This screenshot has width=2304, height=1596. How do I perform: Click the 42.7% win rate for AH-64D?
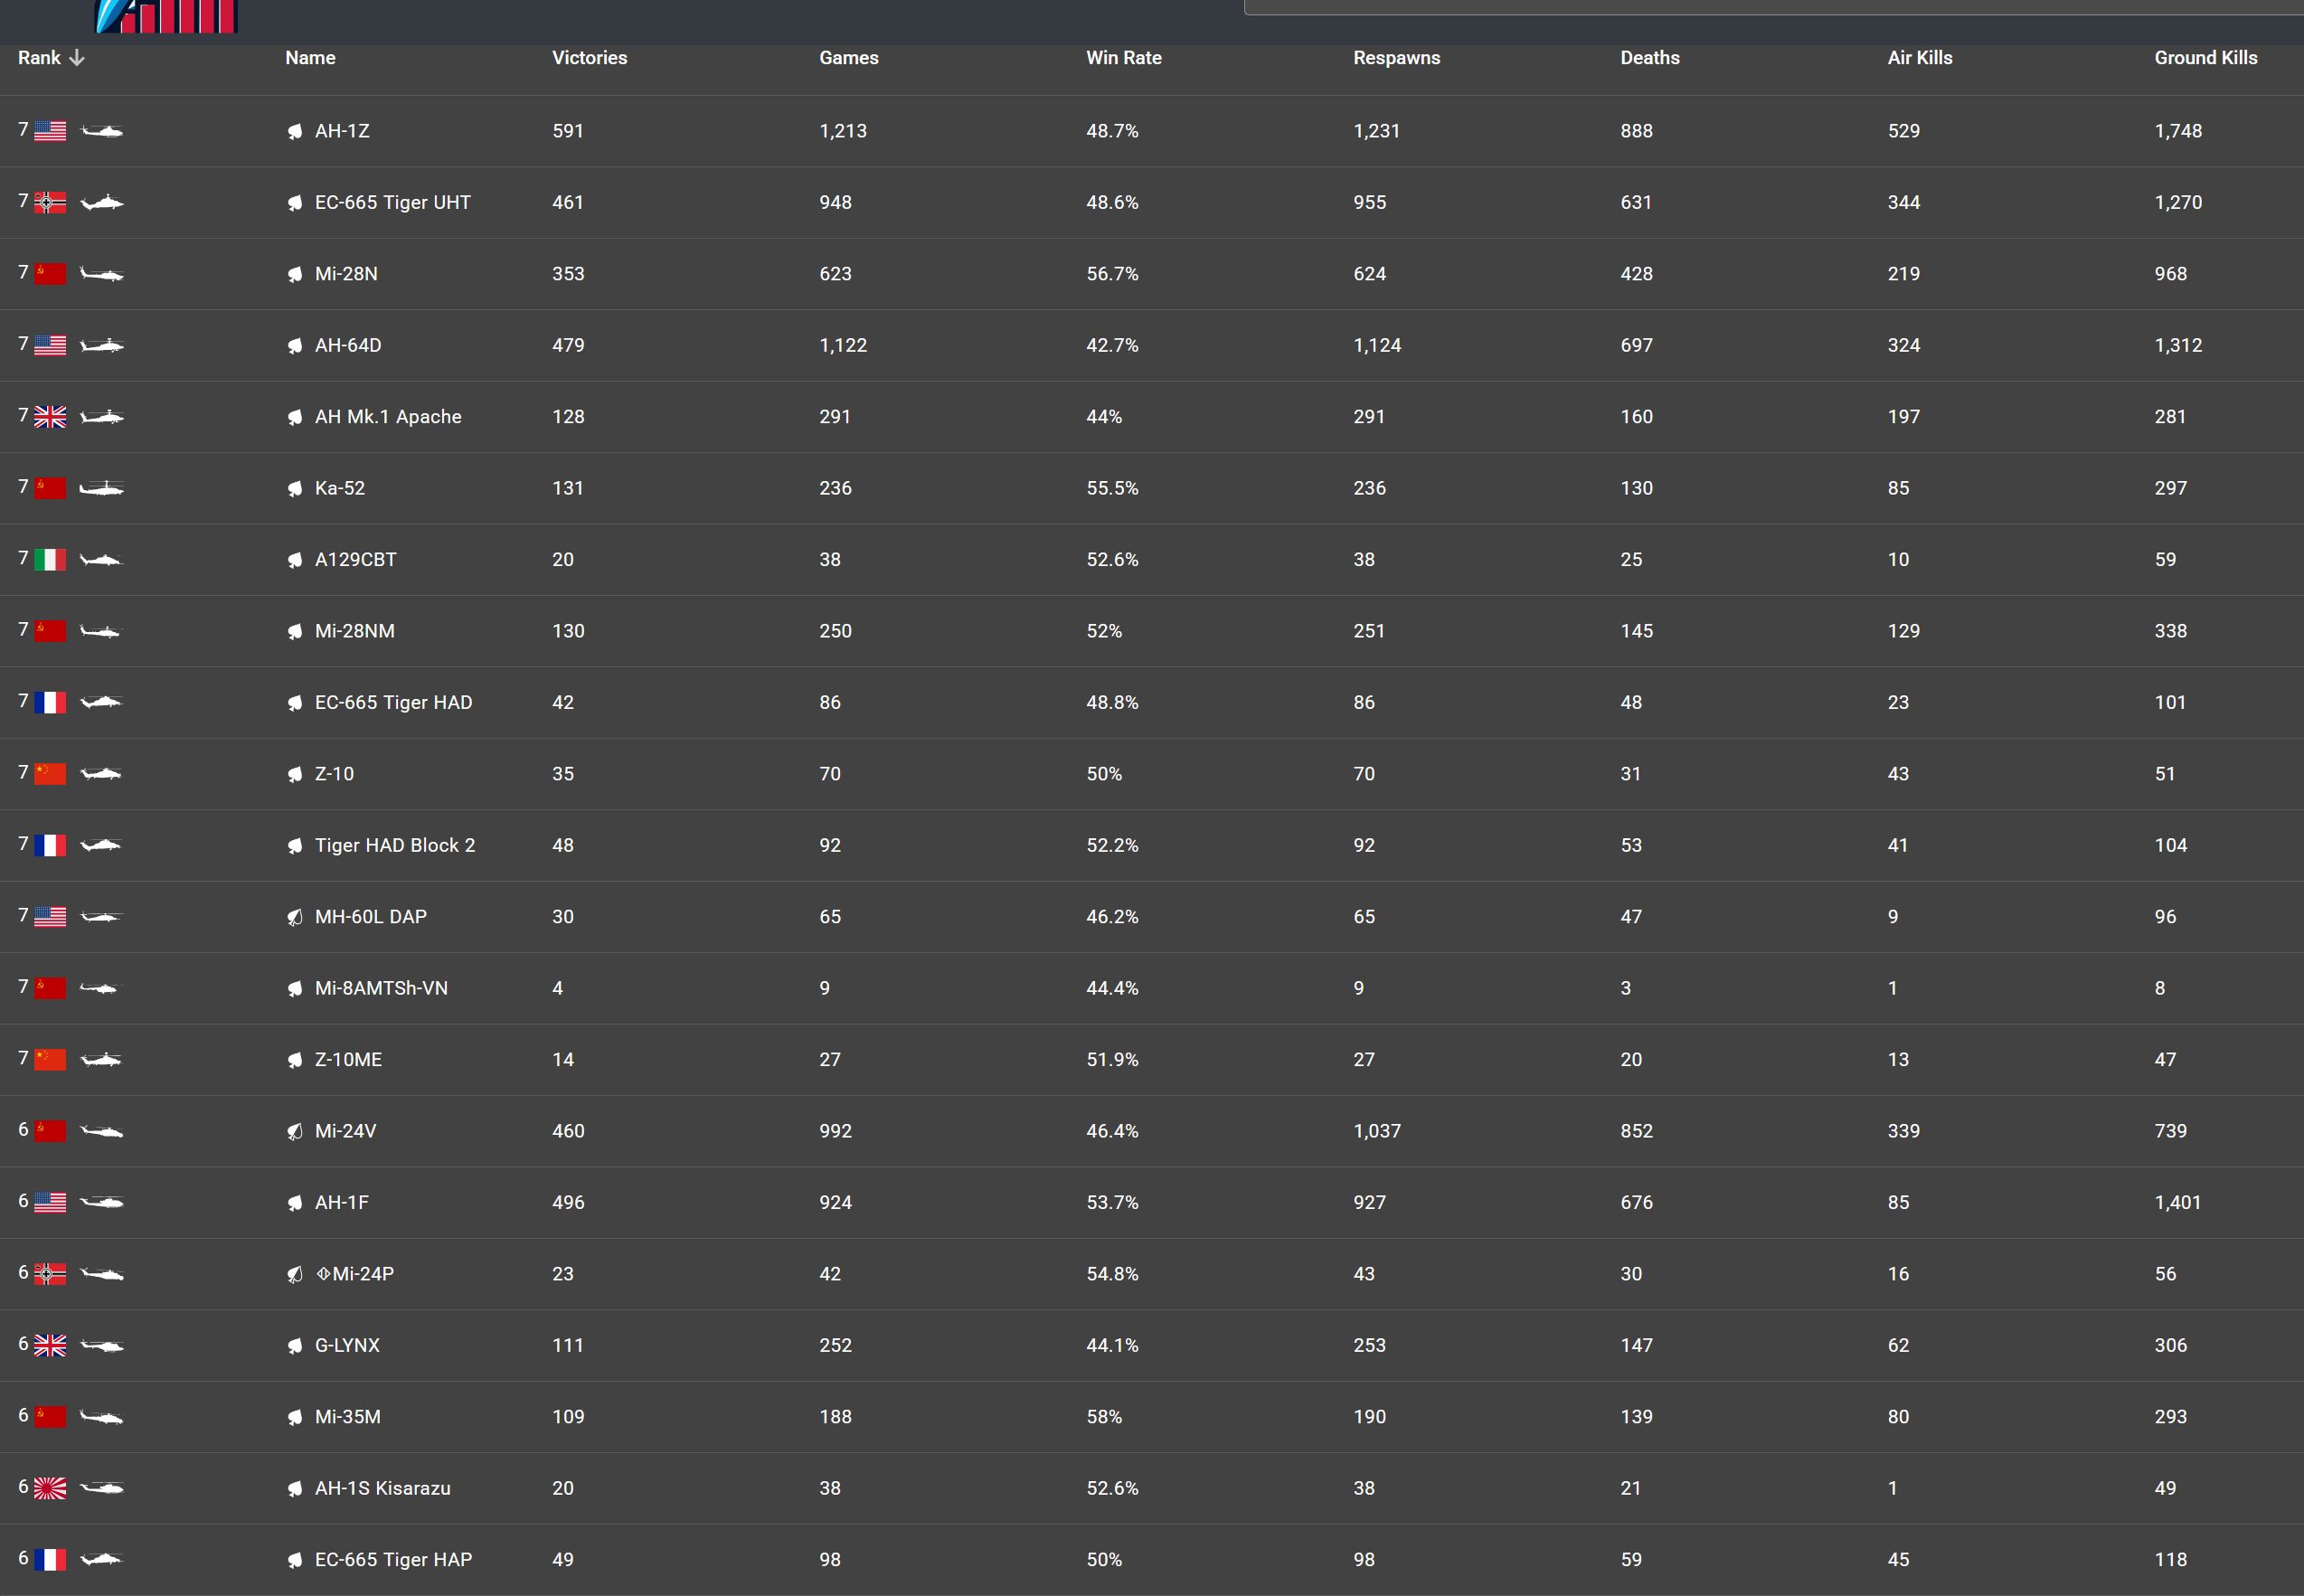pyautogui.click(x=1113, y=345)
